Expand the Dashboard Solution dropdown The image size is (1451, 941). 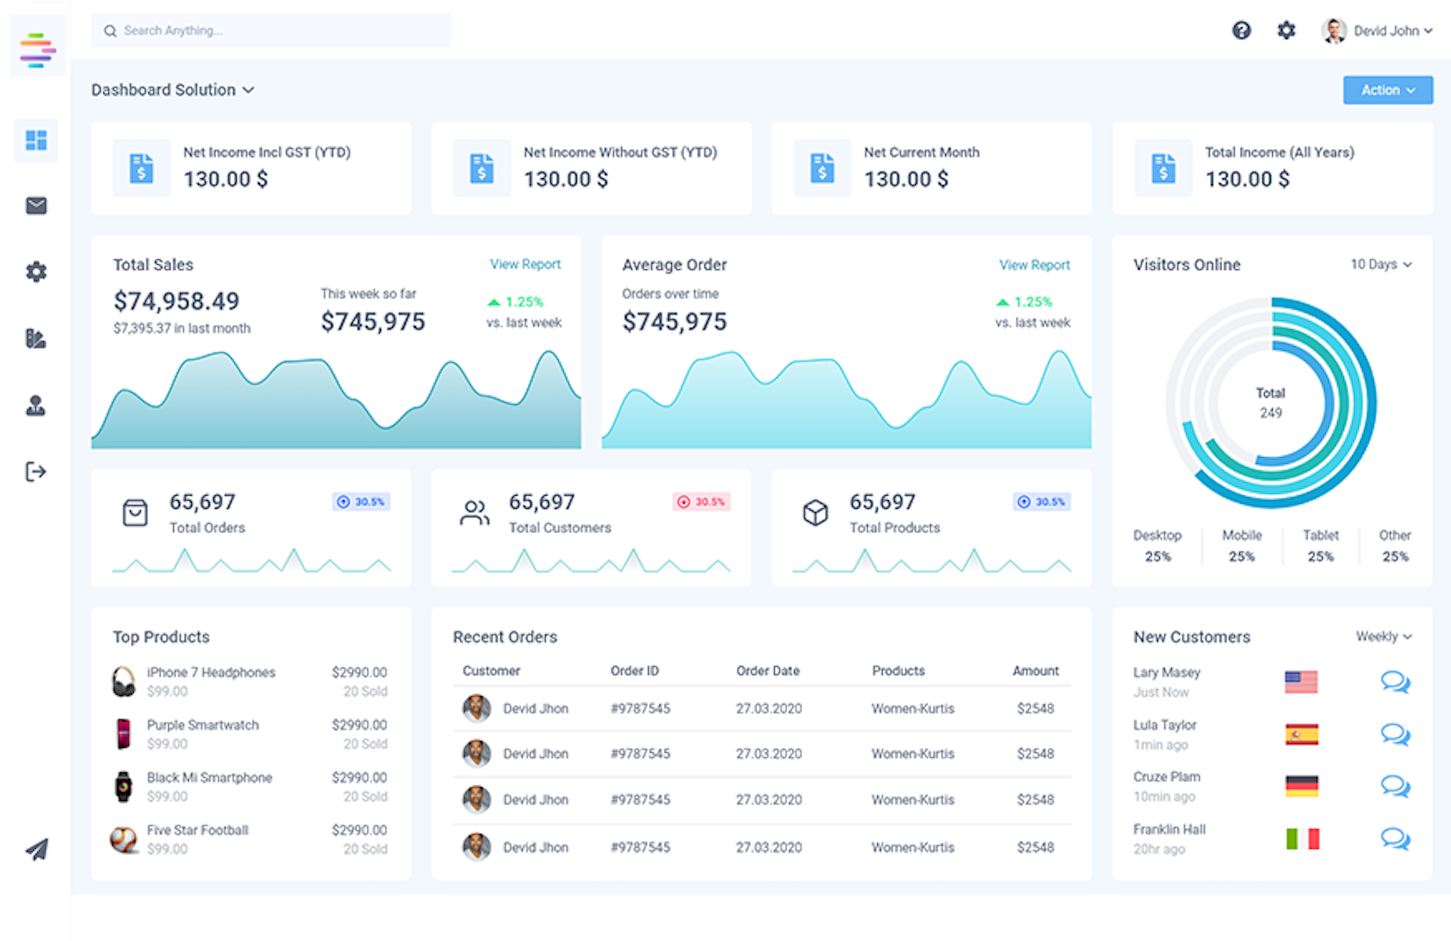pos(173,90)
